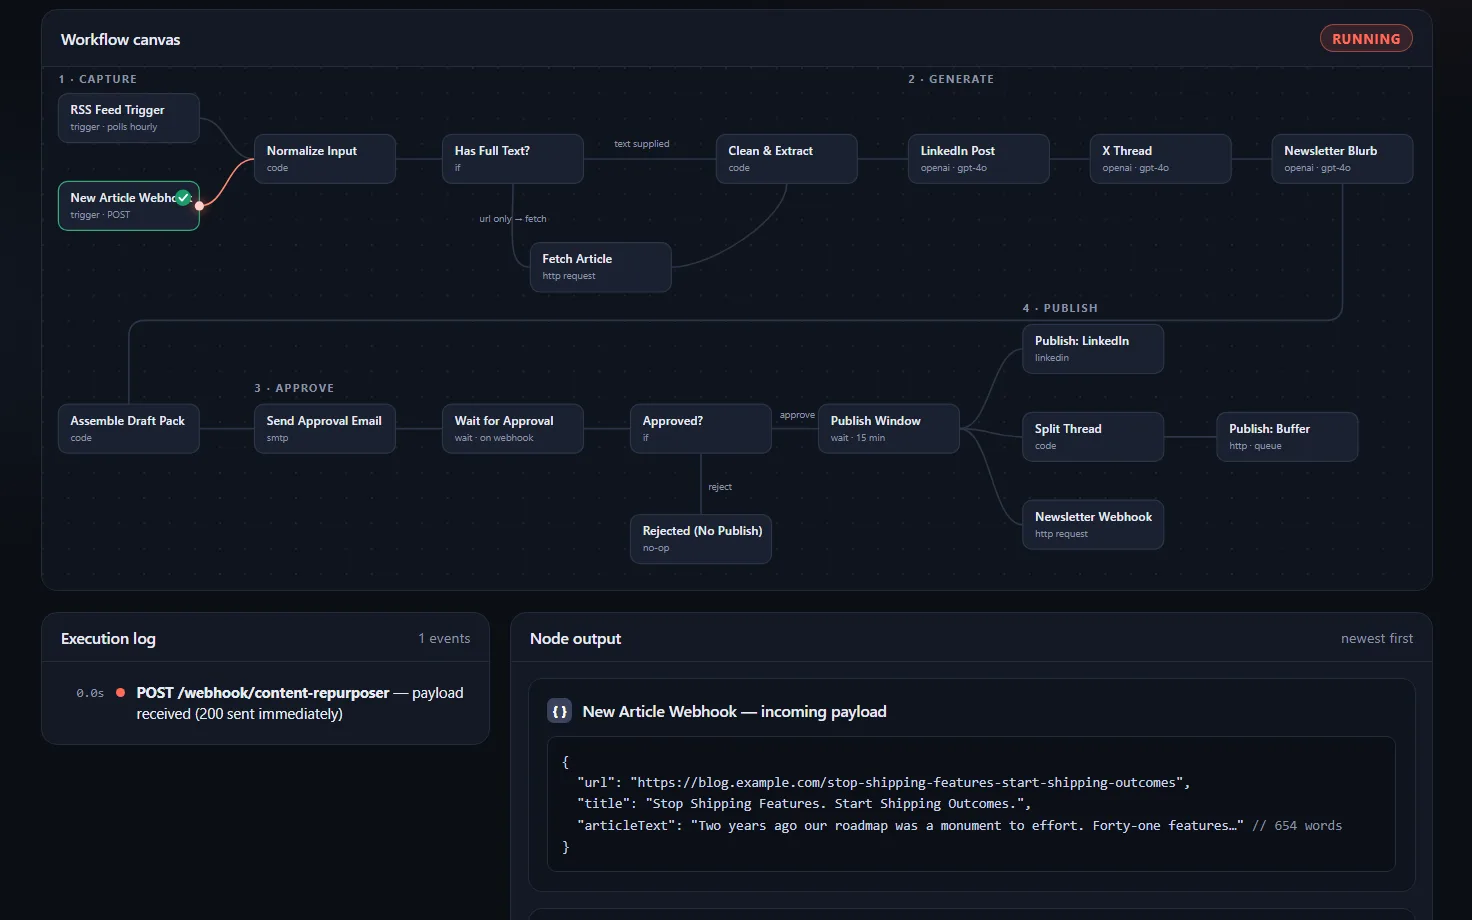Click the 'Execution log' heading
This screenshot has width=1472, height=920.
pyautogui.click(x=108, y=639)
